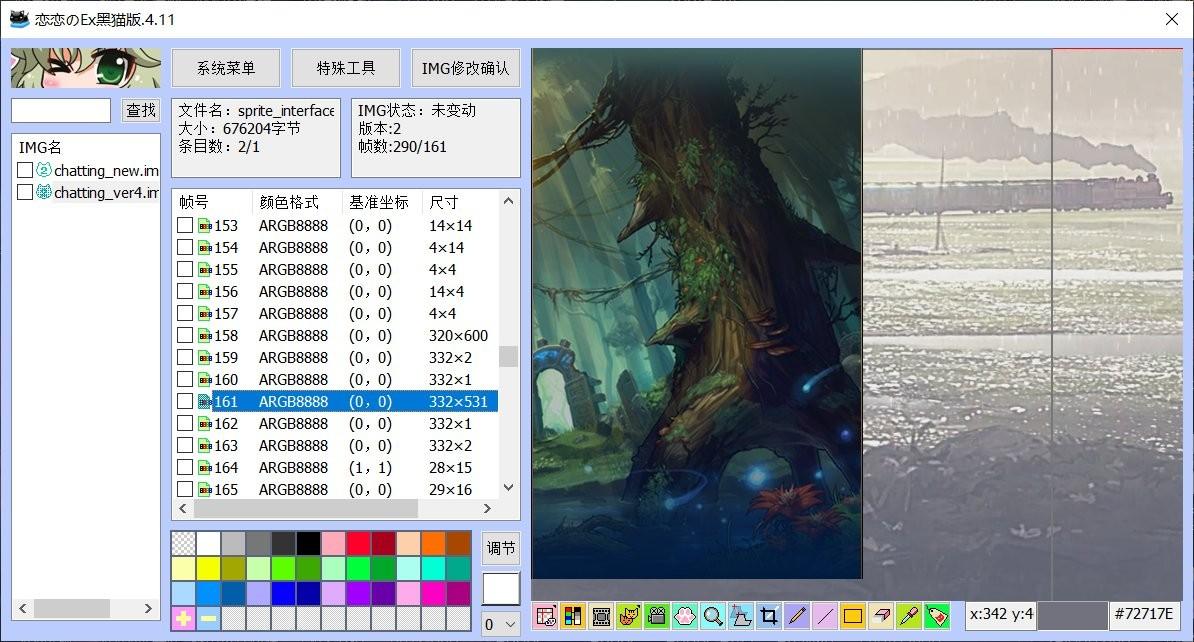Open the 系统菜单 system menu
Viewport: 1194px width, 642px height.
tap(226, 68)
